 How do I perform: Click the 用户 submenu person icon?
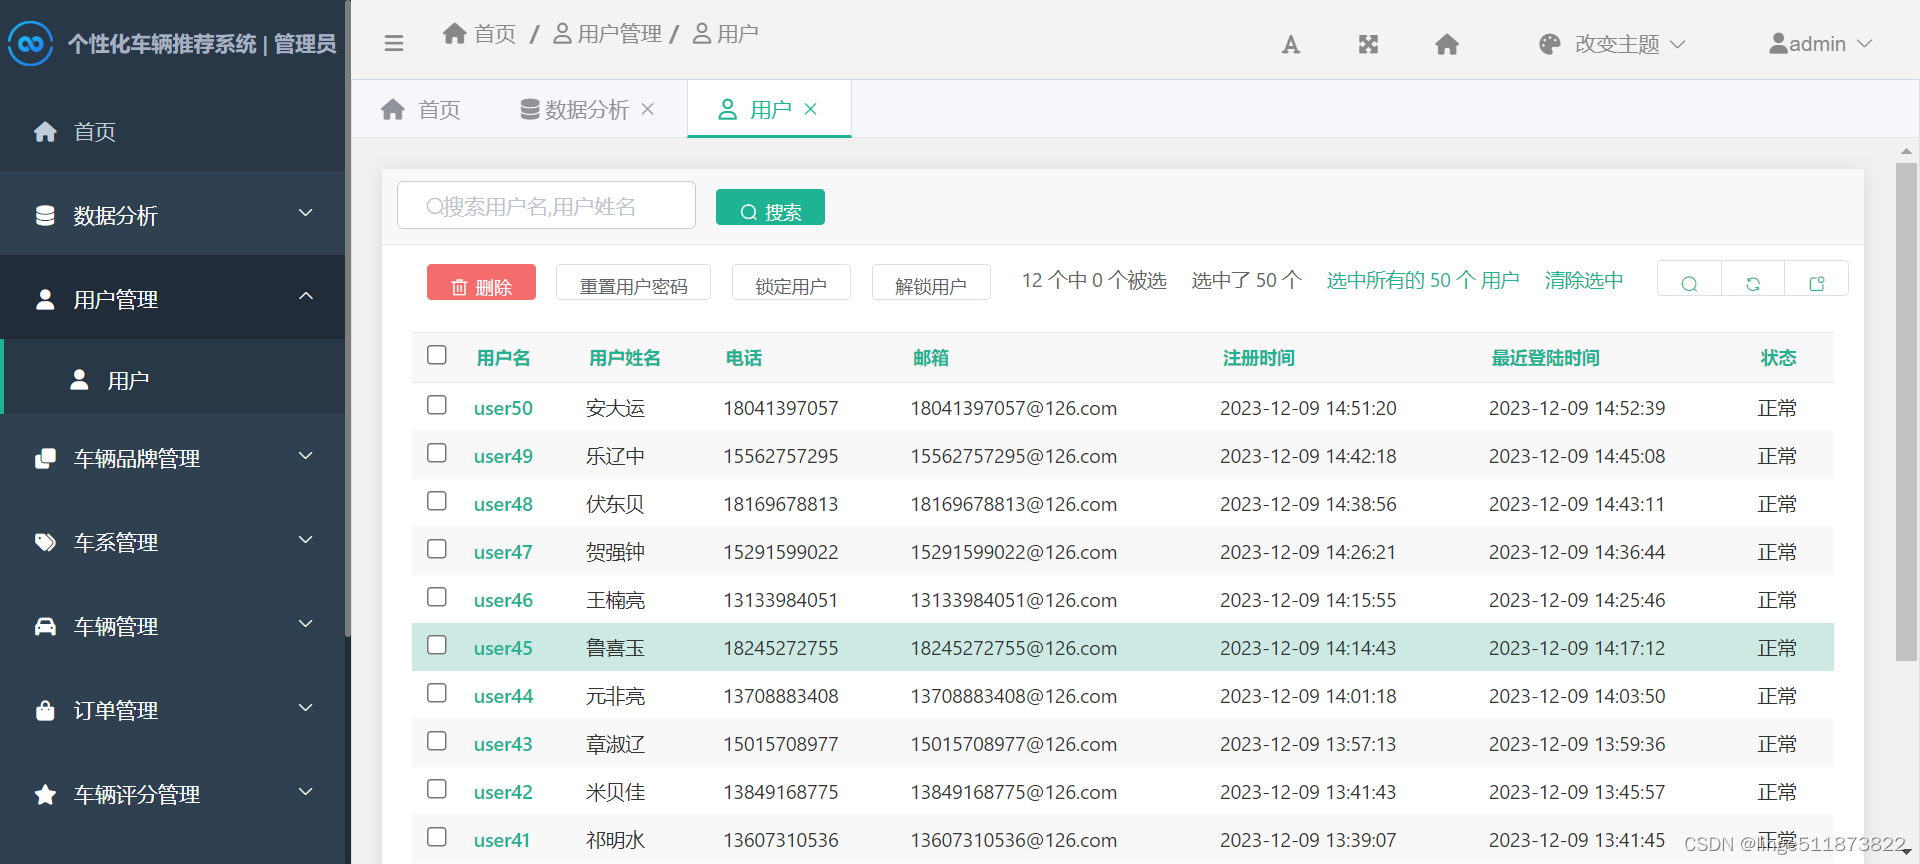pyautogui.click(x=79, y=380)
